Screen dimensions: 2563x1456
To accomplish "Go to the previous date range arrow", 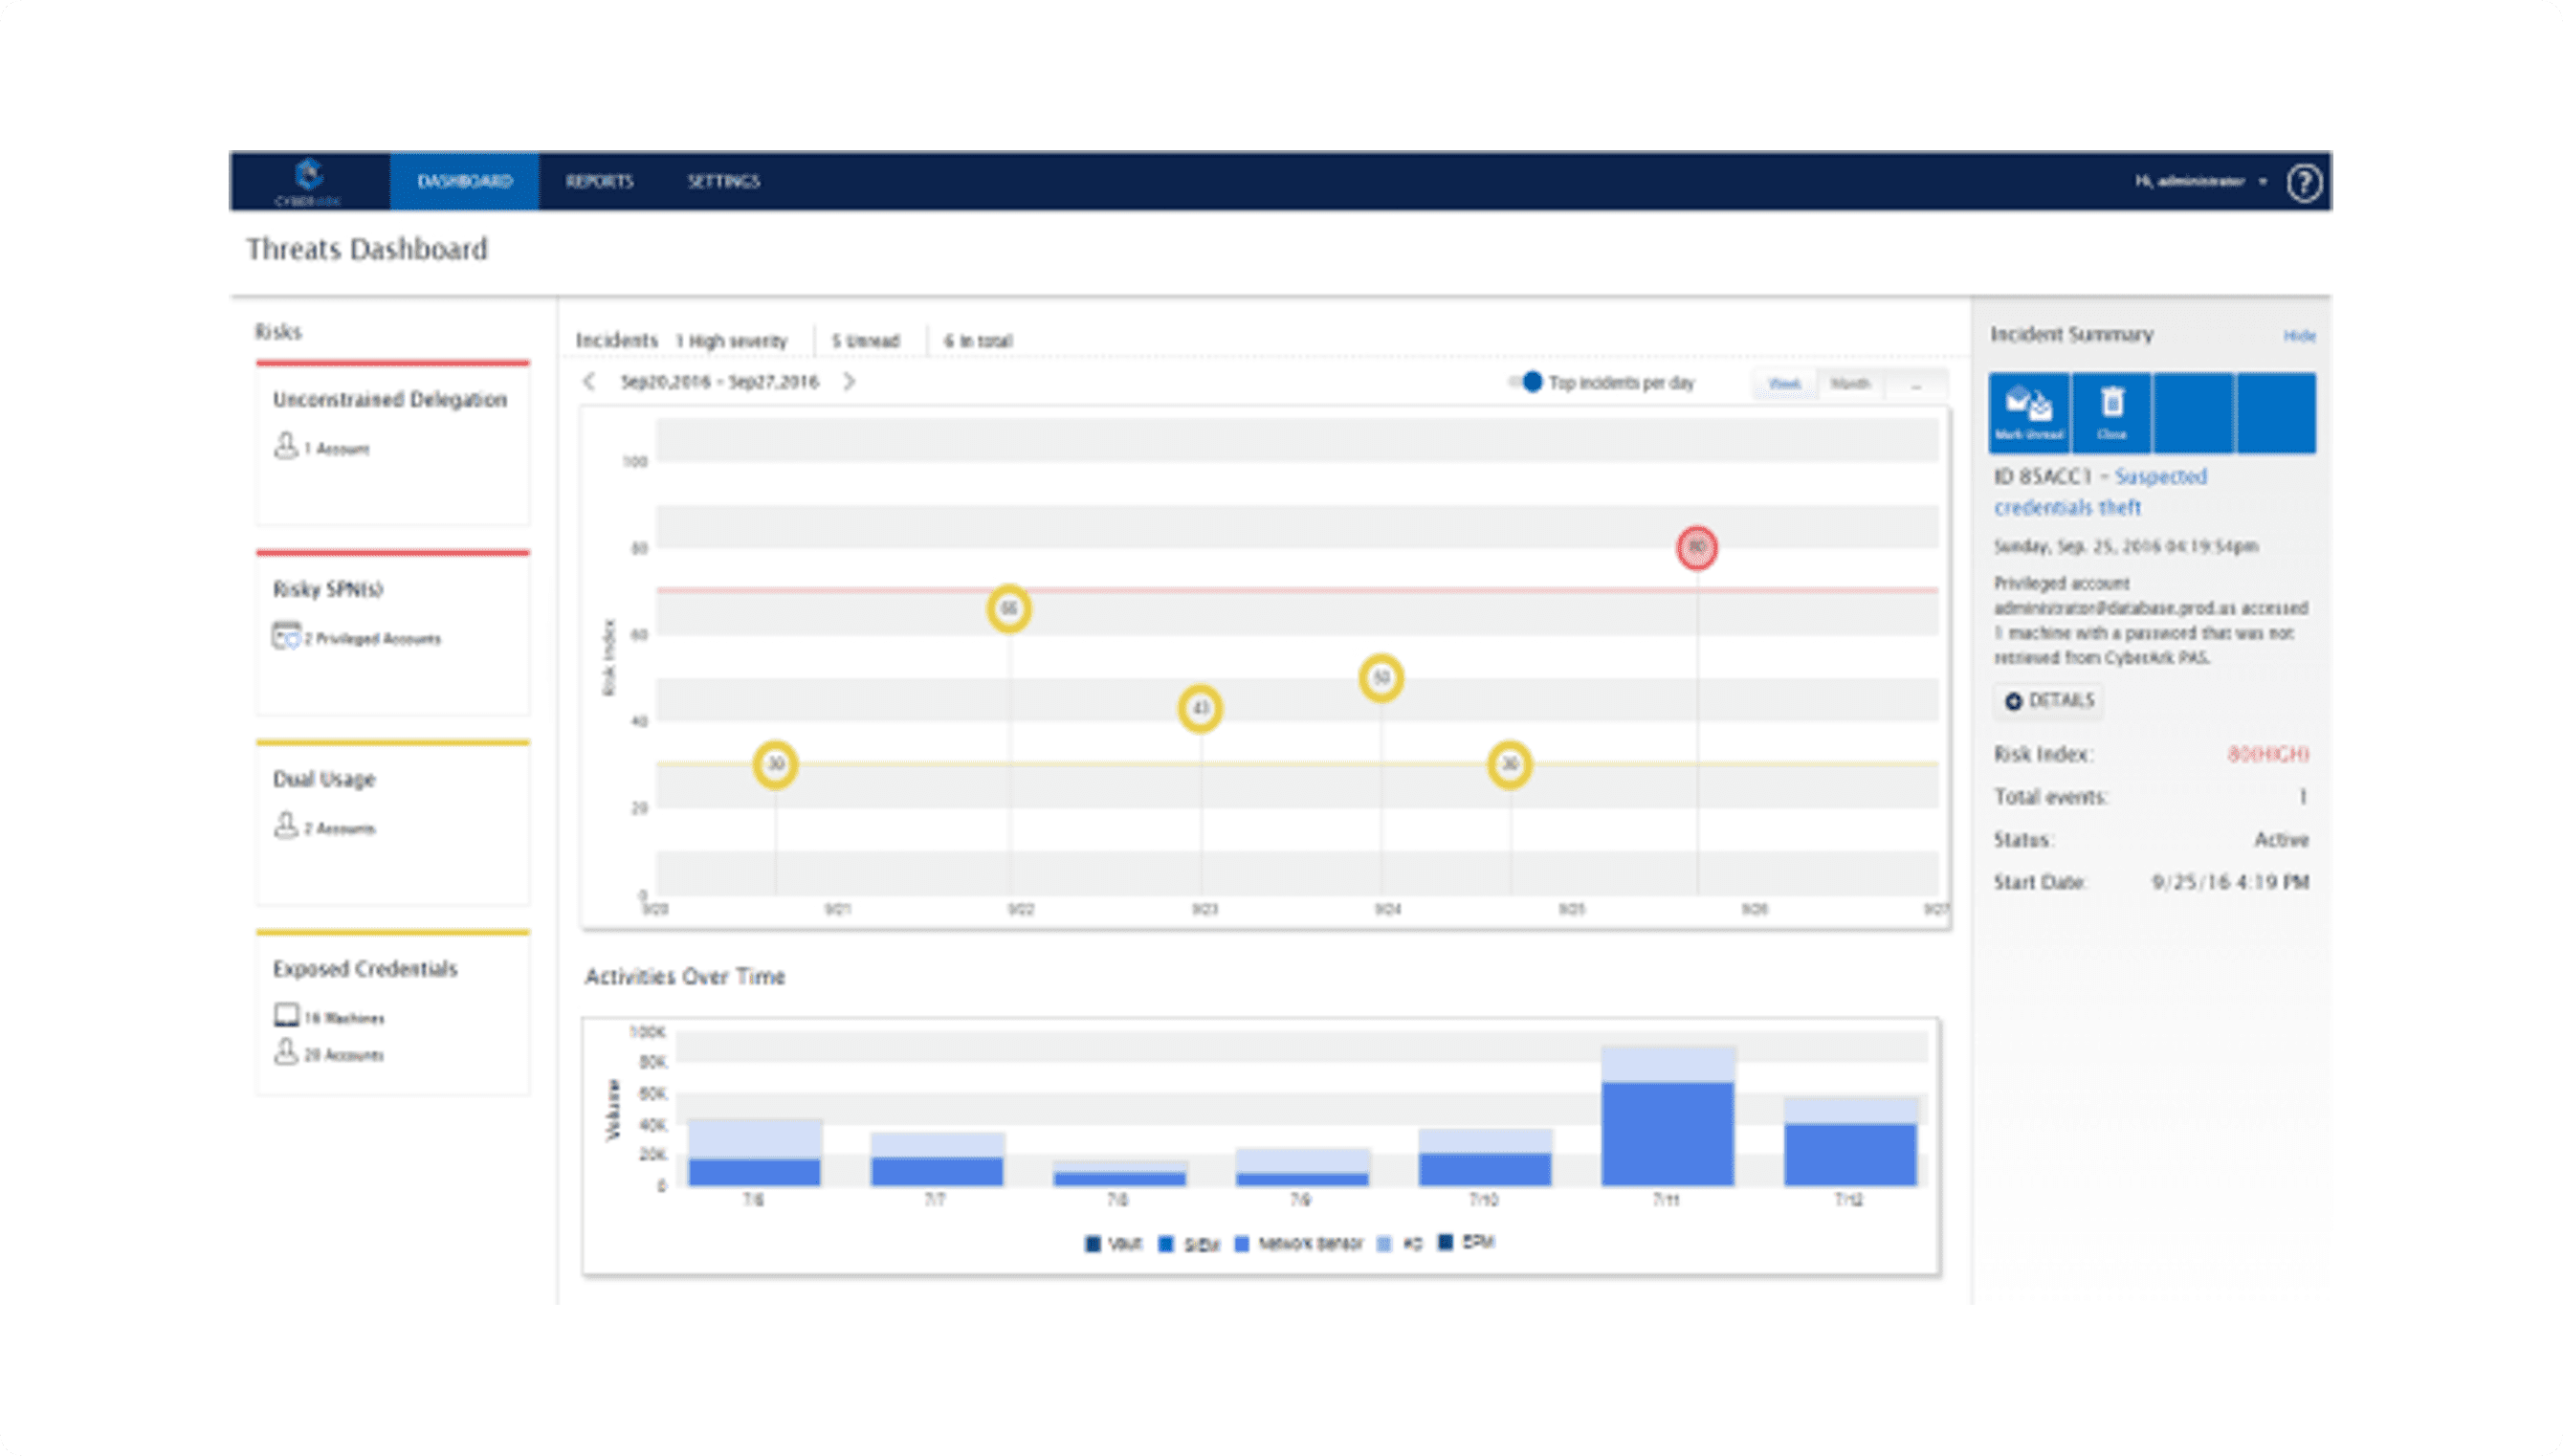I will pyautogui.click(x=590, y=382).
